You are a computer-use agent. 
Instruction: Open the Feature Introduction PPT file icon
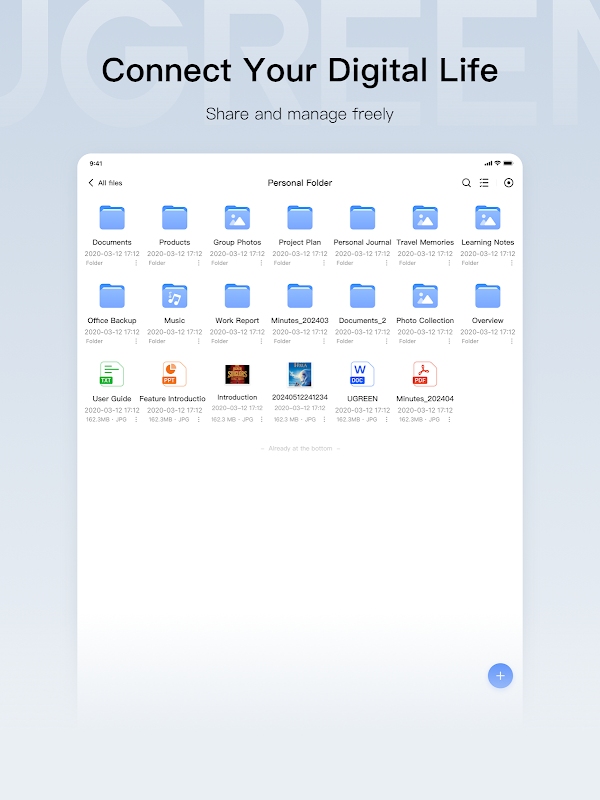(174, 374)
